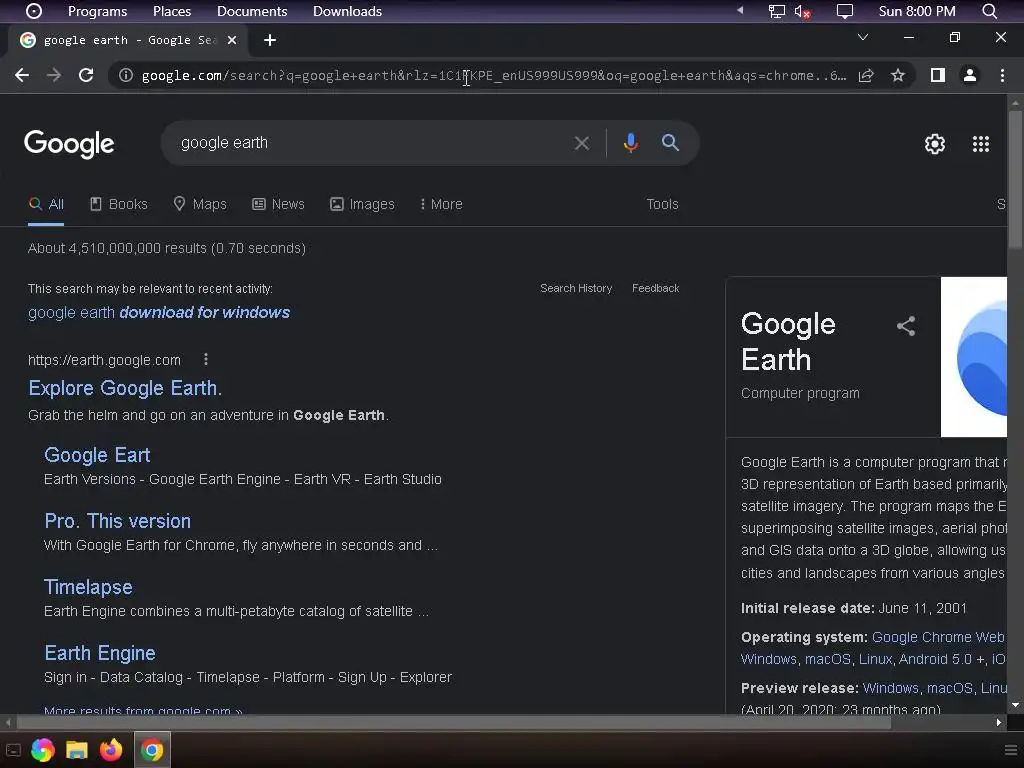Open the Downloads menu

[347, 11]
